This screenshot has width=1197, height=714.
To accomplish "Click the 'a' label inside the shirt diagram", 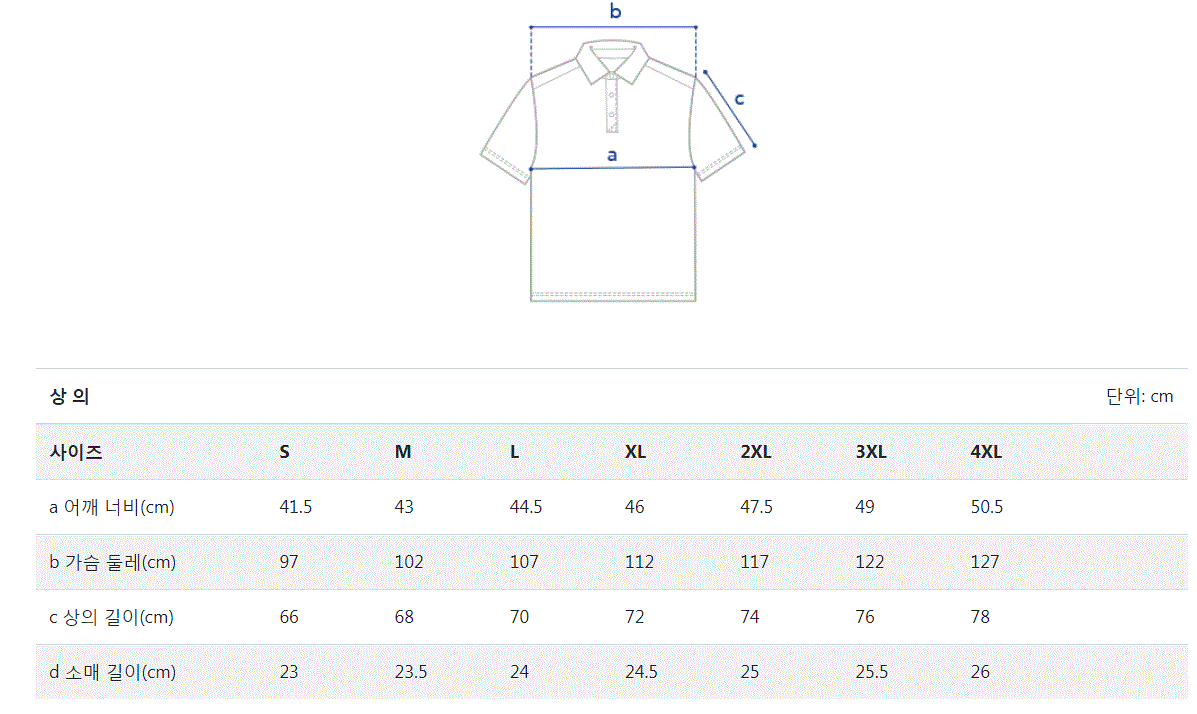I will coord(612,155).
